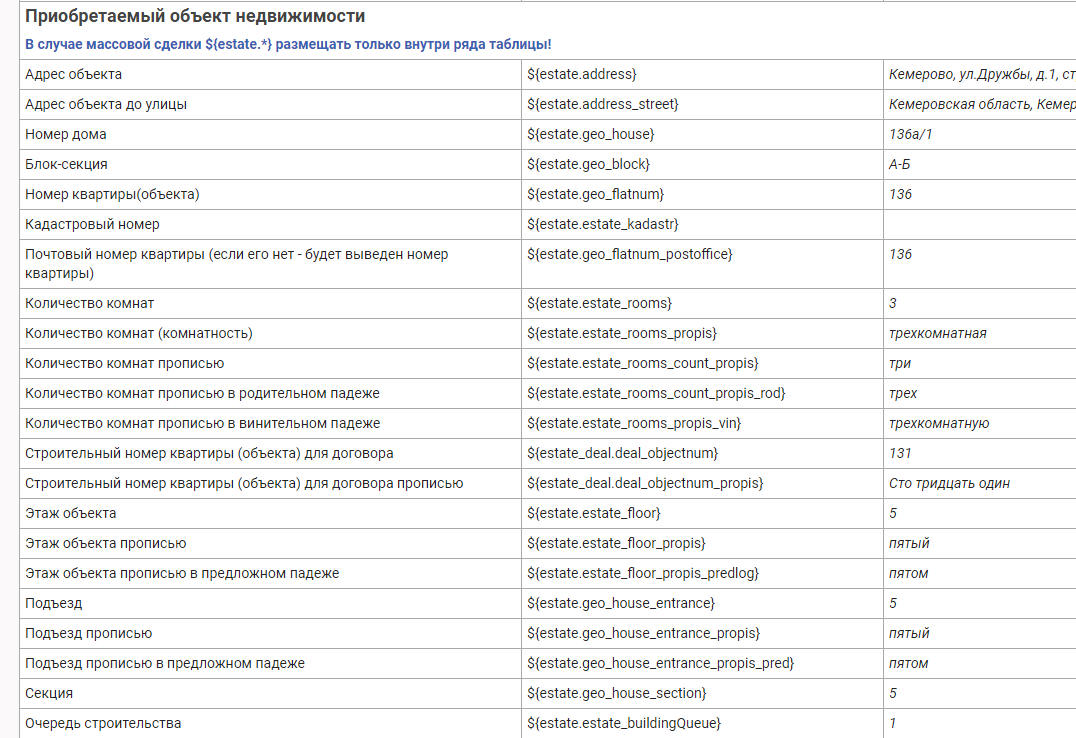Image resolution: width=1076 pixels, height=738 pixels.
Task: Select the ${estate_deal.deal_objectnum} variable cell
Action: point(622,453)
